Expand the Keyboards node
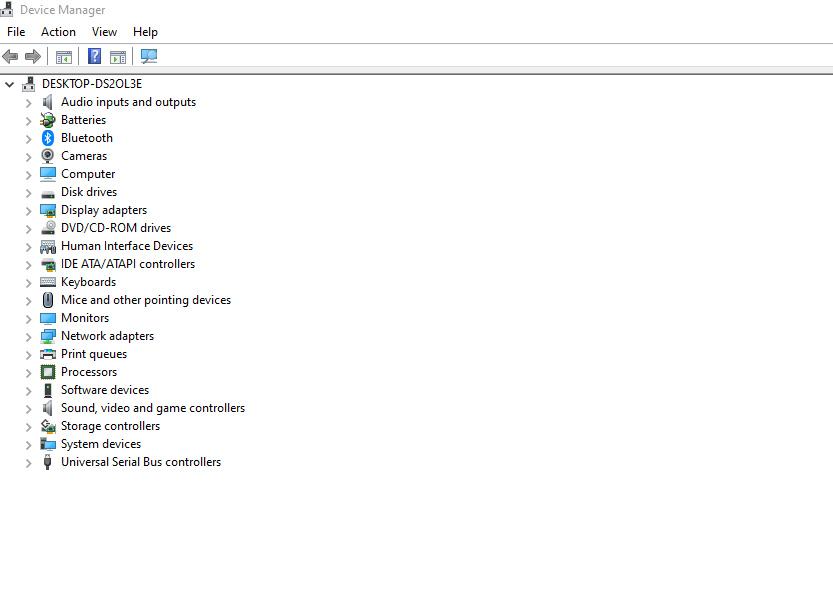Image resolution: width=833 pixels, height=606 pixels. 29,283
